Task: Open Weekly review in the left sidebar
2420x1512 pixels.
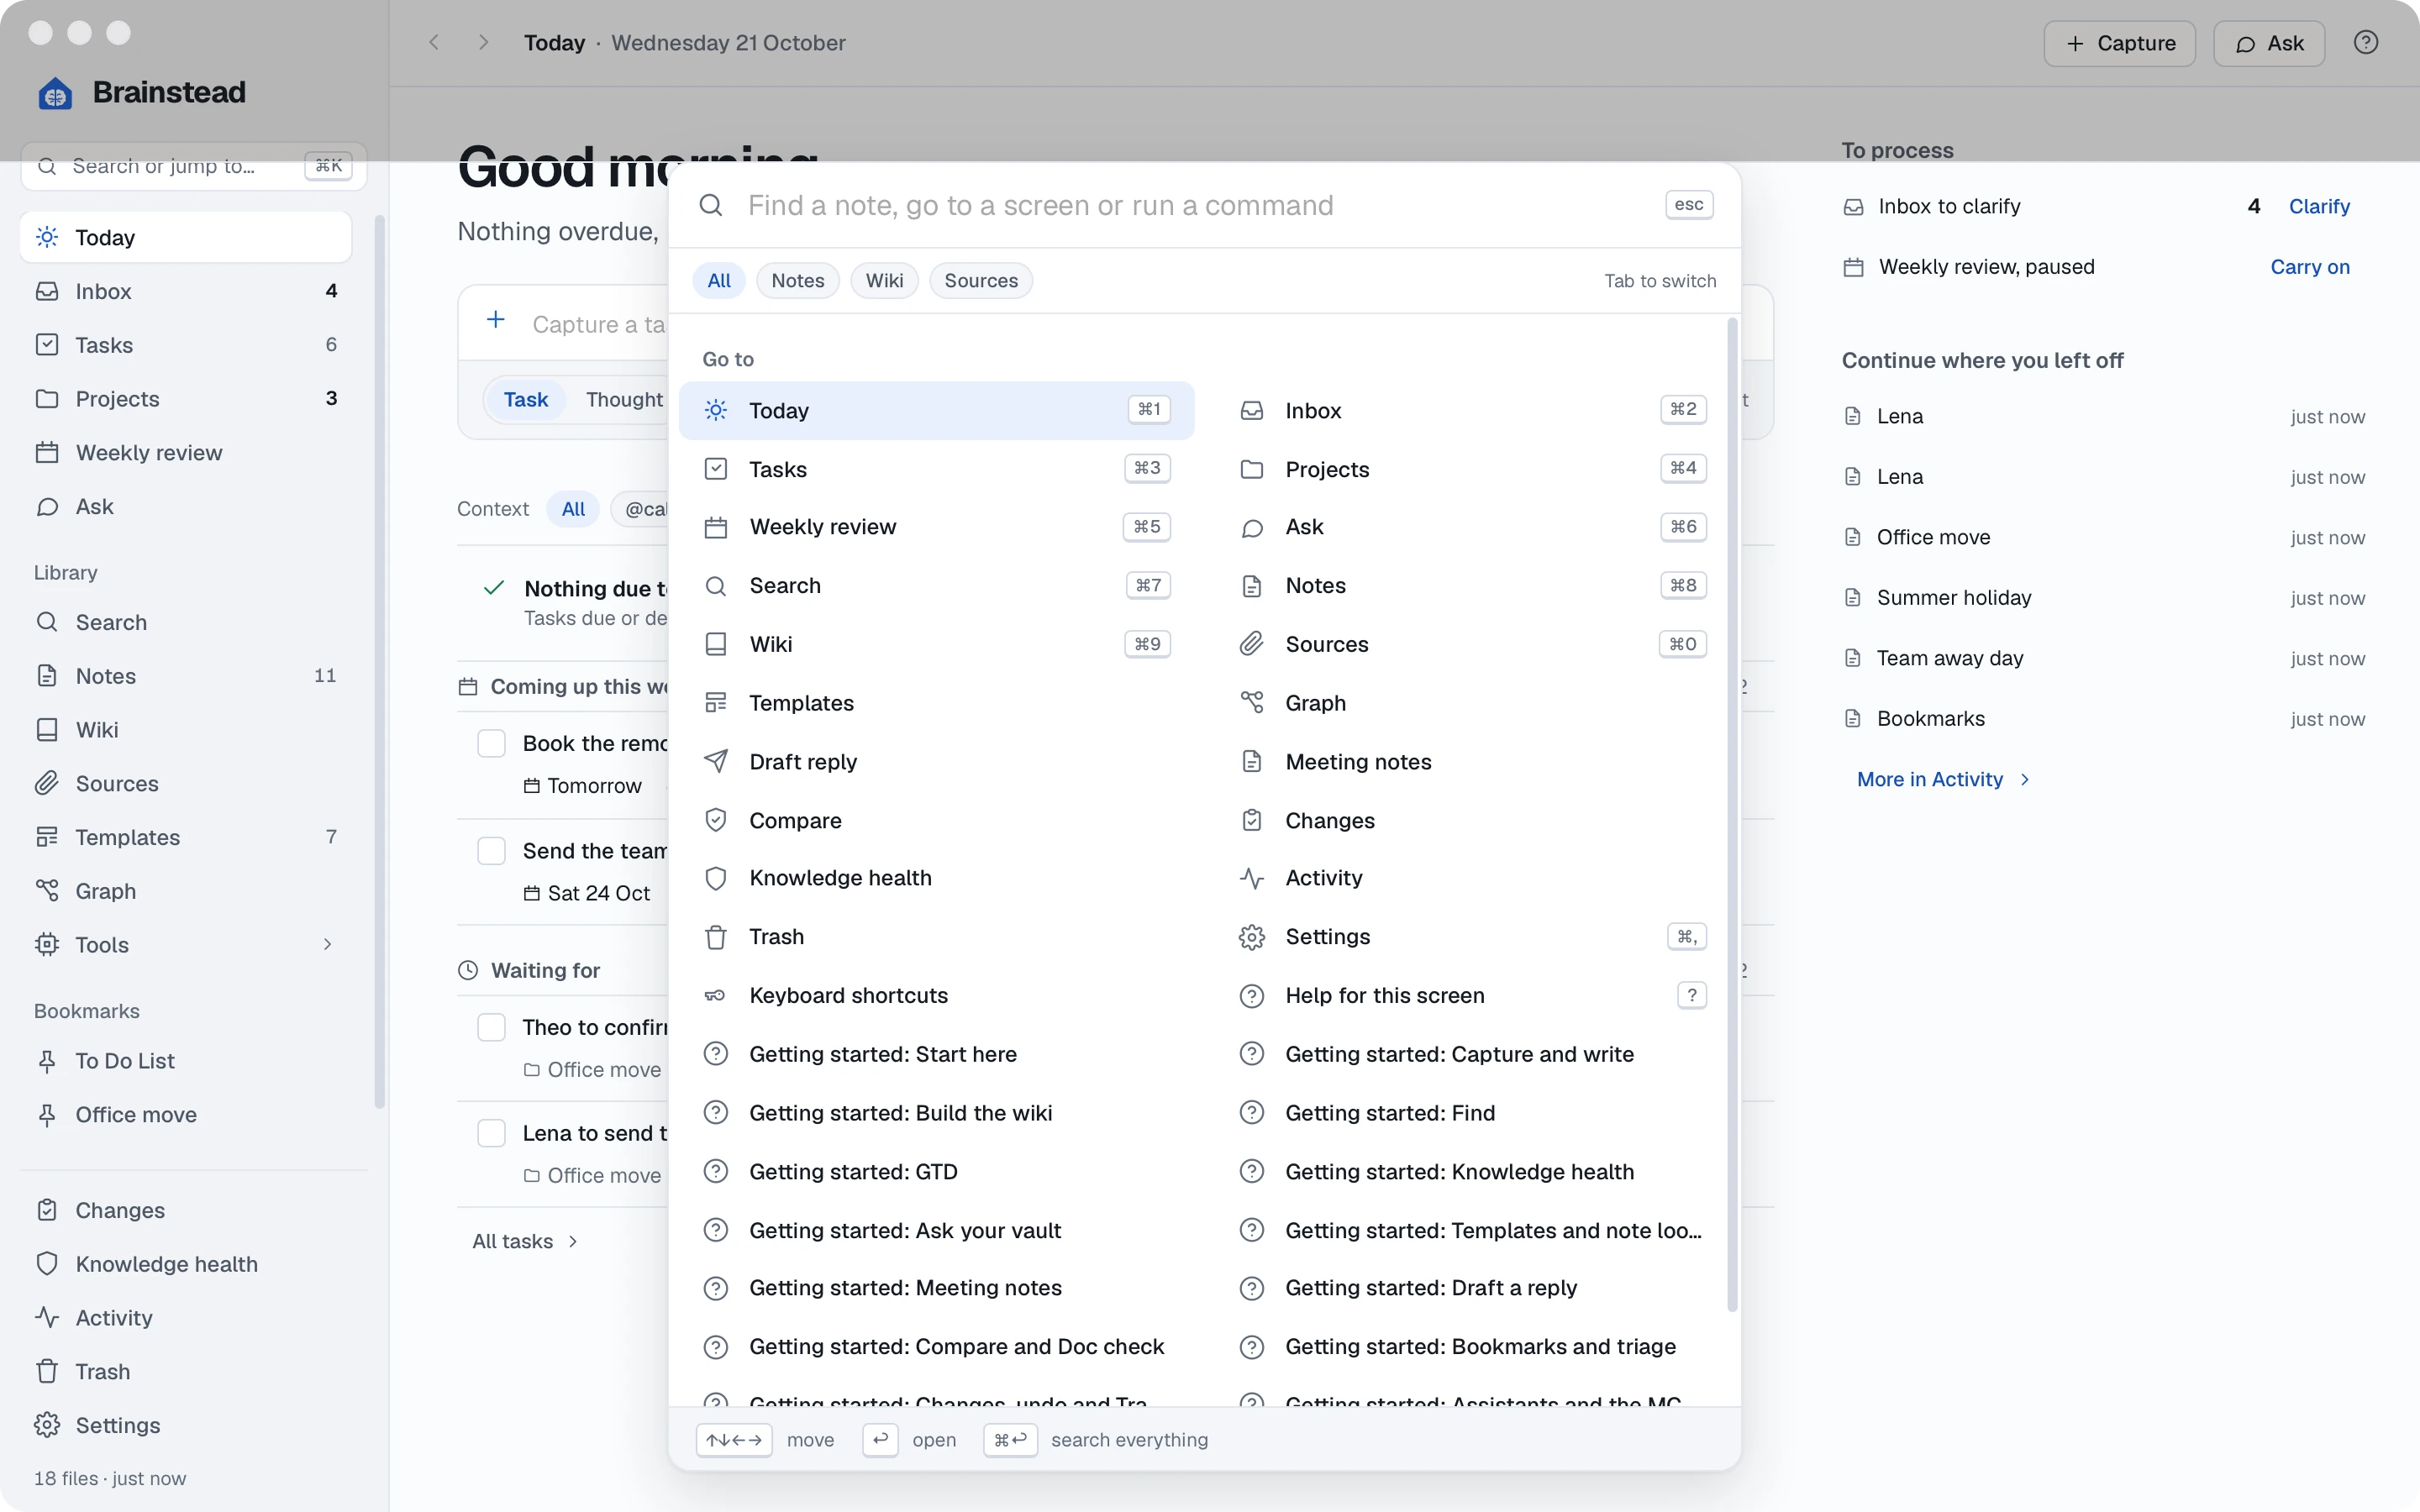Action: tap(186, 453)
